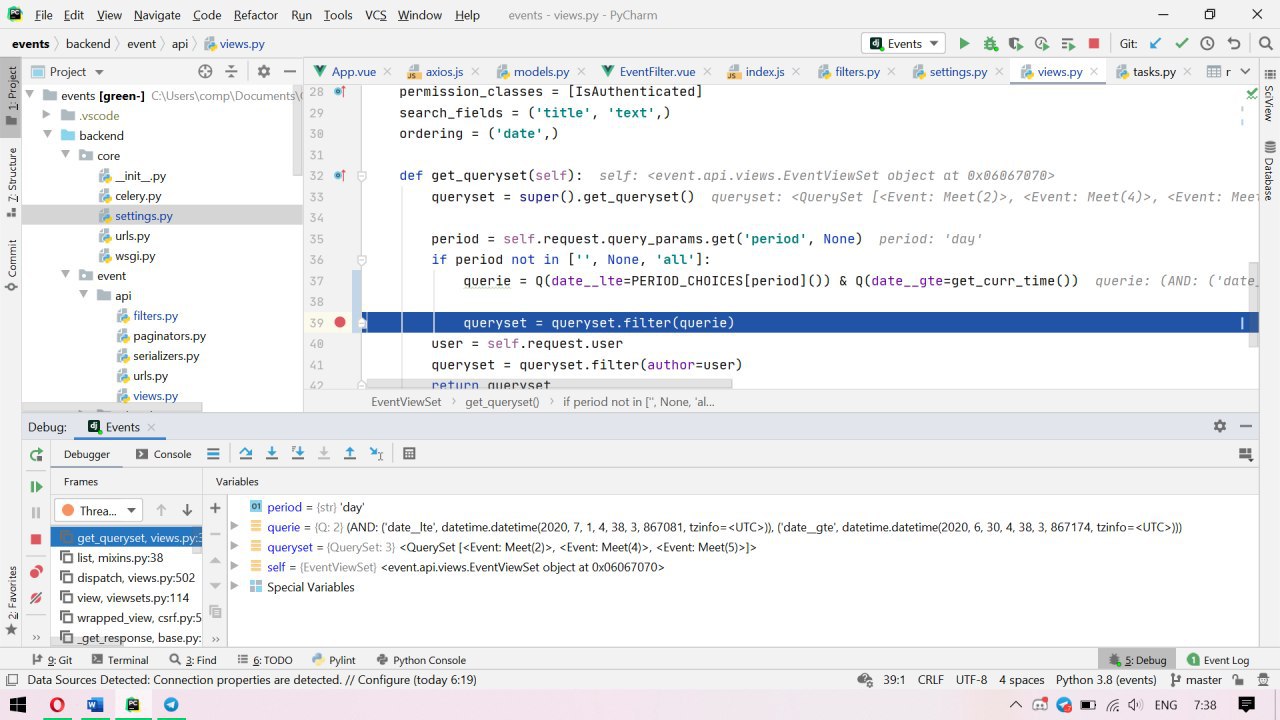
Task: Expand the querie variable node
Action: (235, 527)
